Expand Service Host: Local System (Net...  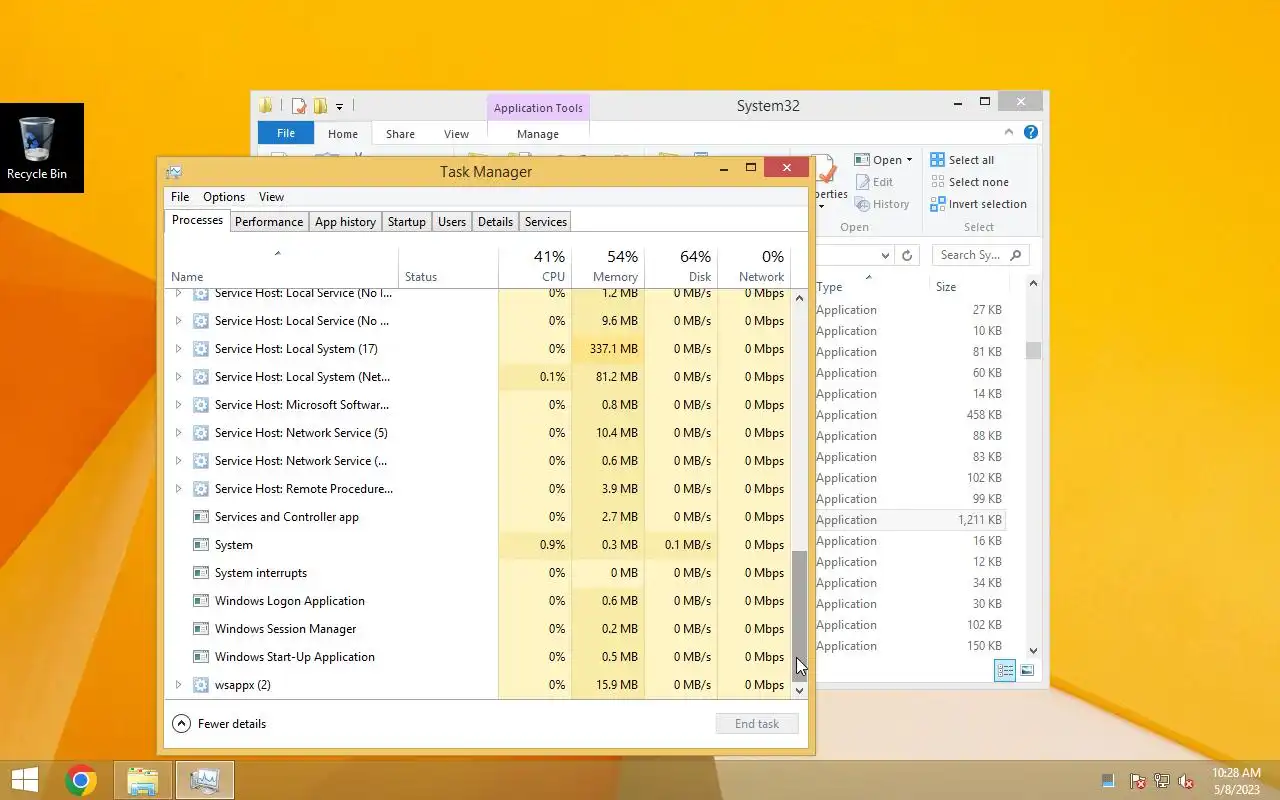coord(179,377)
